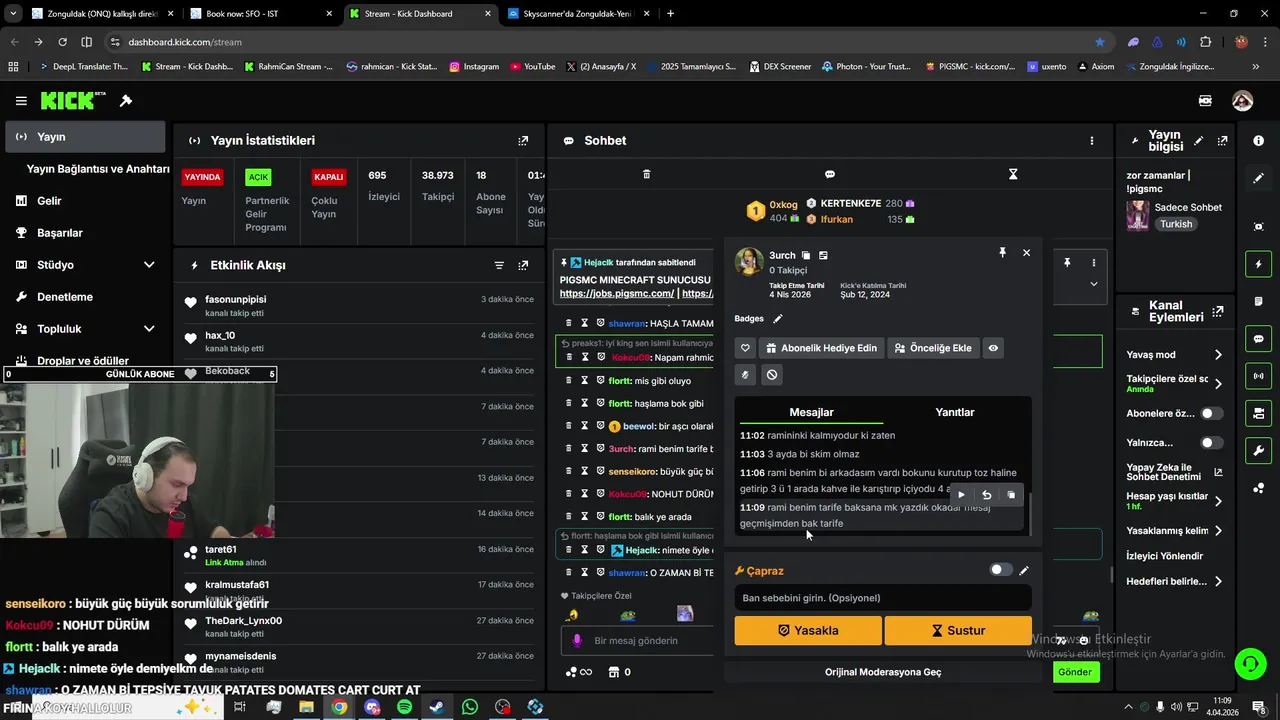The height and width of the screenshot is (720, 1280).
Task: Pop out the Kanal Eylemleri panel
Action: pyautogui.click(x=1217, y=312)
